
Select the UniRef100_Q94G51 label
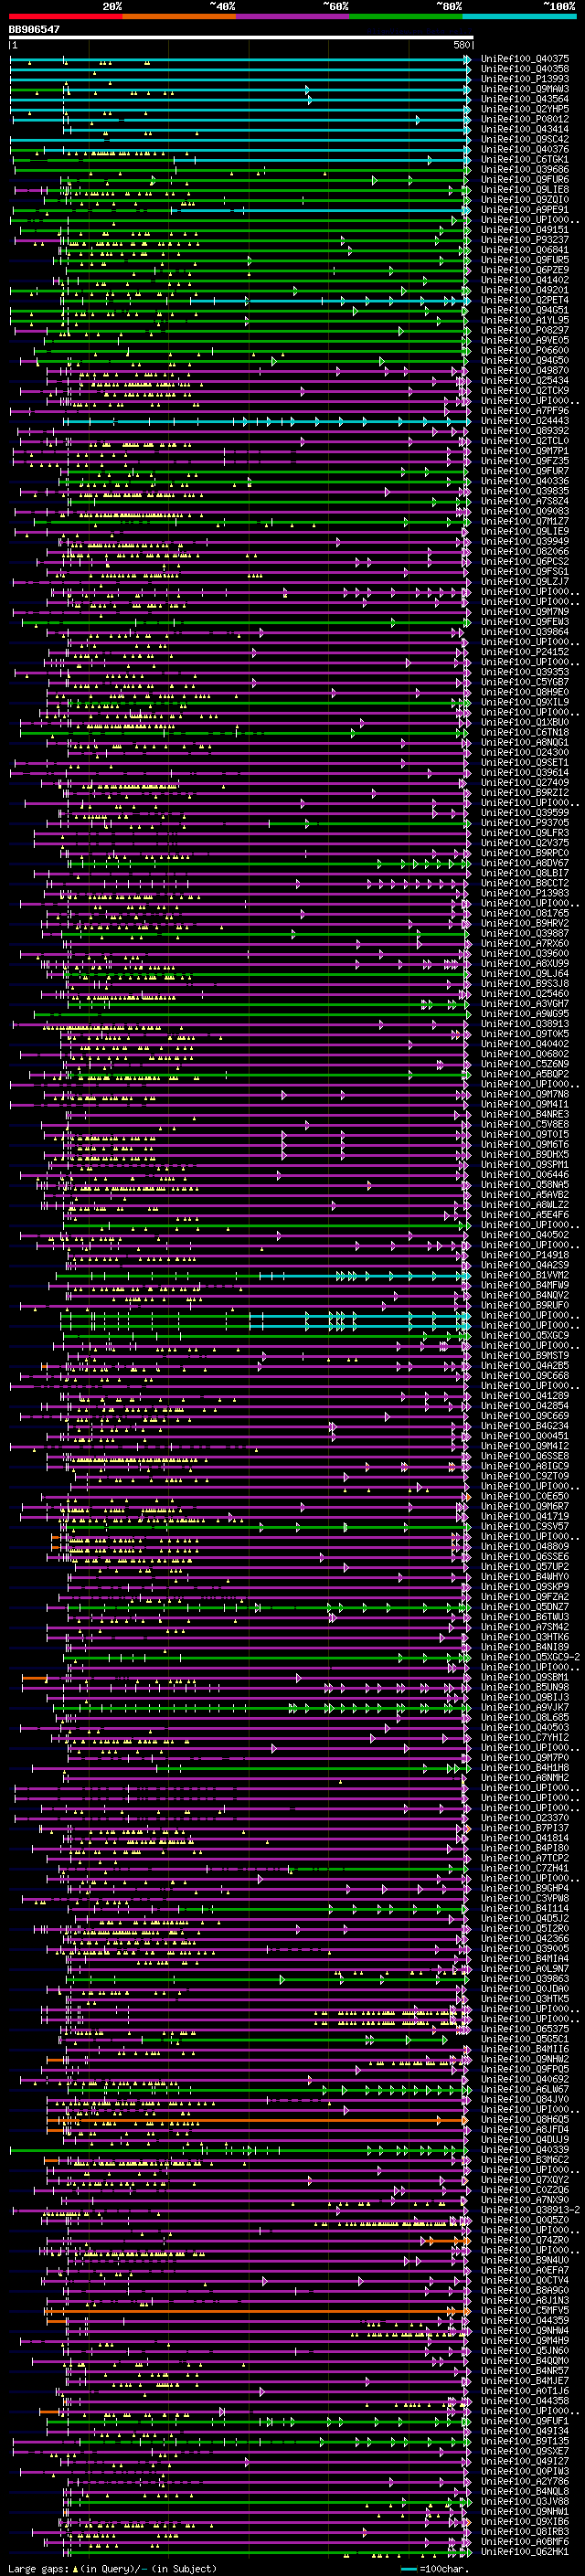[525, 310]
